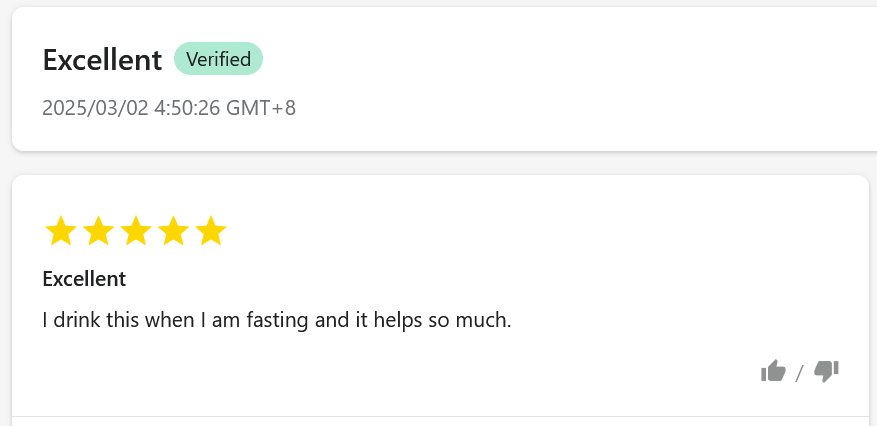Click the first gold star

coord(61,232)
